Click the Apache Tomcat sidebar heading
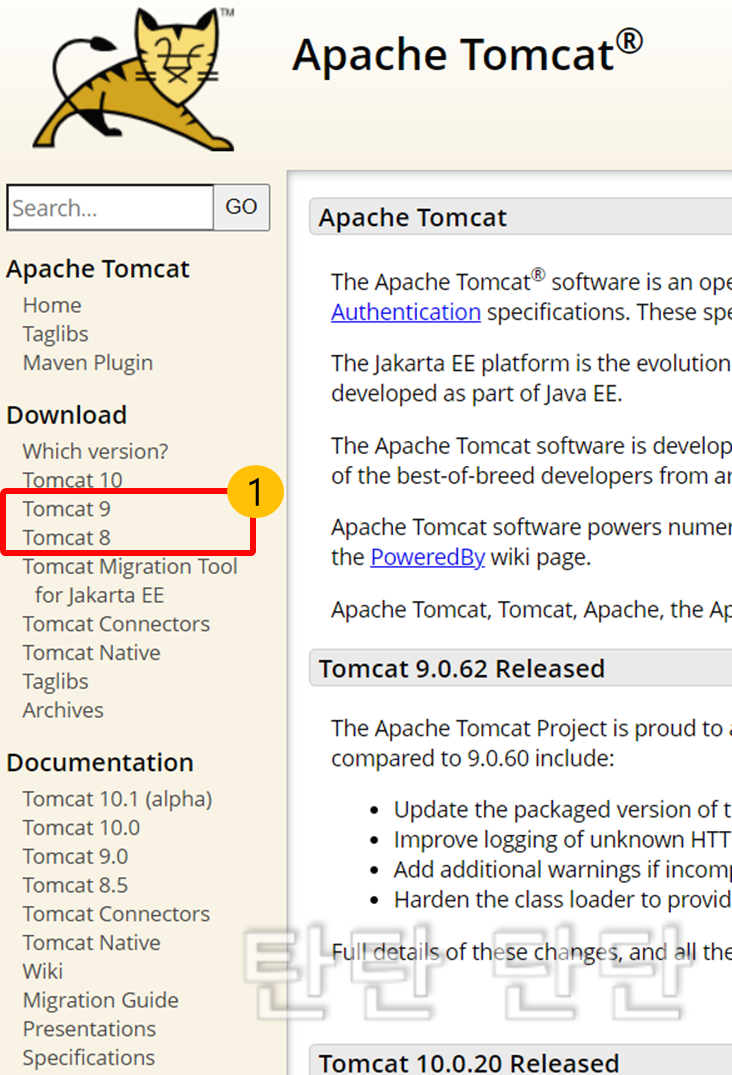Viewport: 732px width, 1075px height. click(98, 269)
